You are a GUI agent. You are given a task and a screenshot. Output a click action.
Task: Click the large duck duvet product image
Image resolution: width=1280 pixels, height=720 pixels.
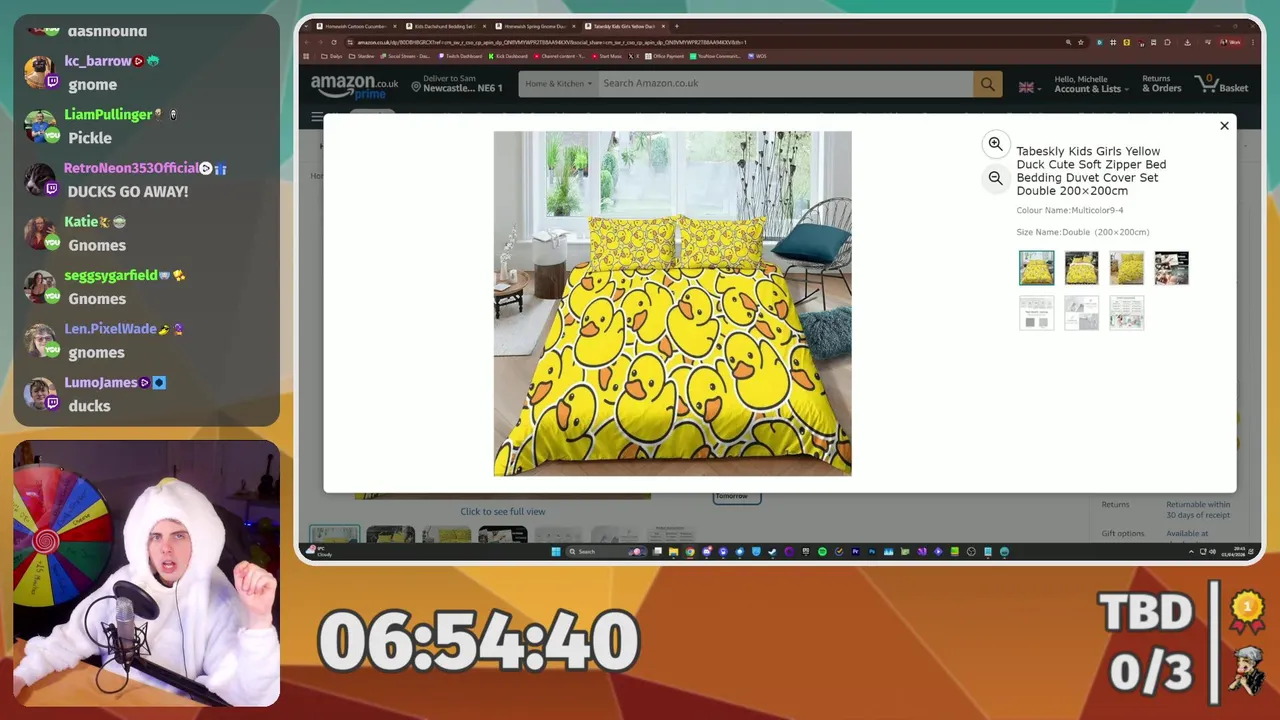(x=672, y=303)
